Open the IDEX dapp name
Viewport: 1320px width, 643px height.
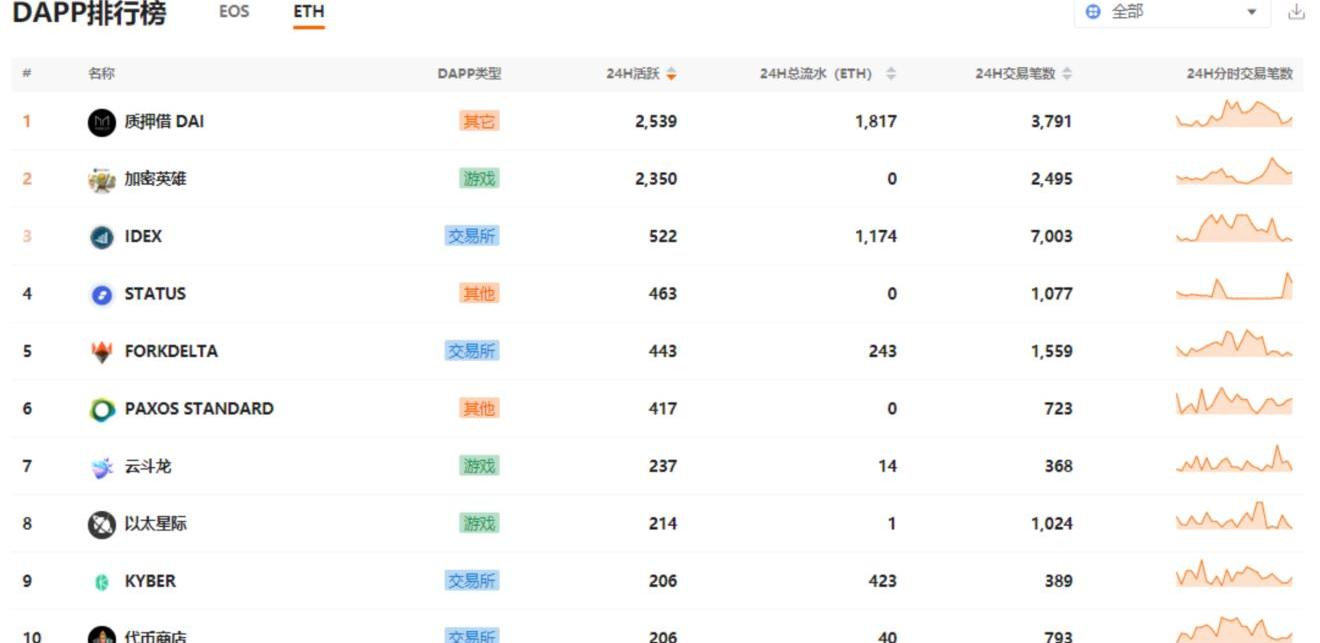click(x=143, y=236)
